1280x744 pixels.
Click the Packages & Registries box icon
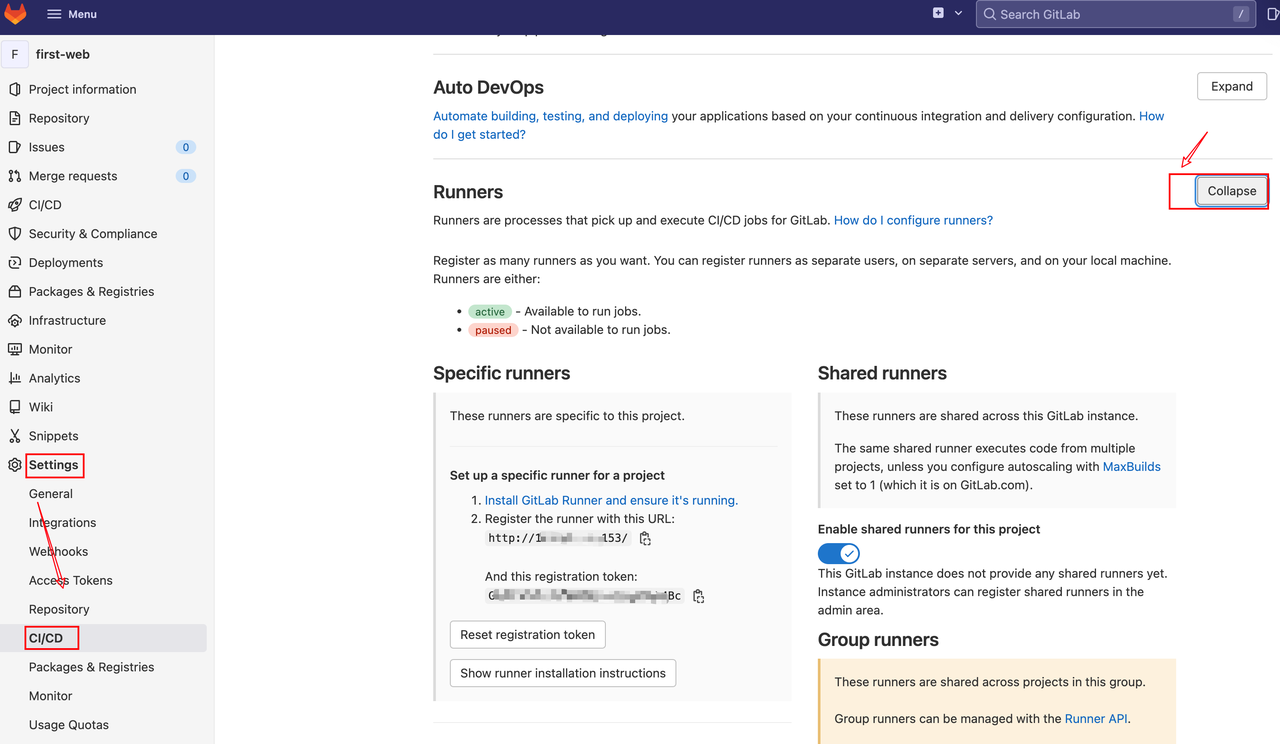14,292
